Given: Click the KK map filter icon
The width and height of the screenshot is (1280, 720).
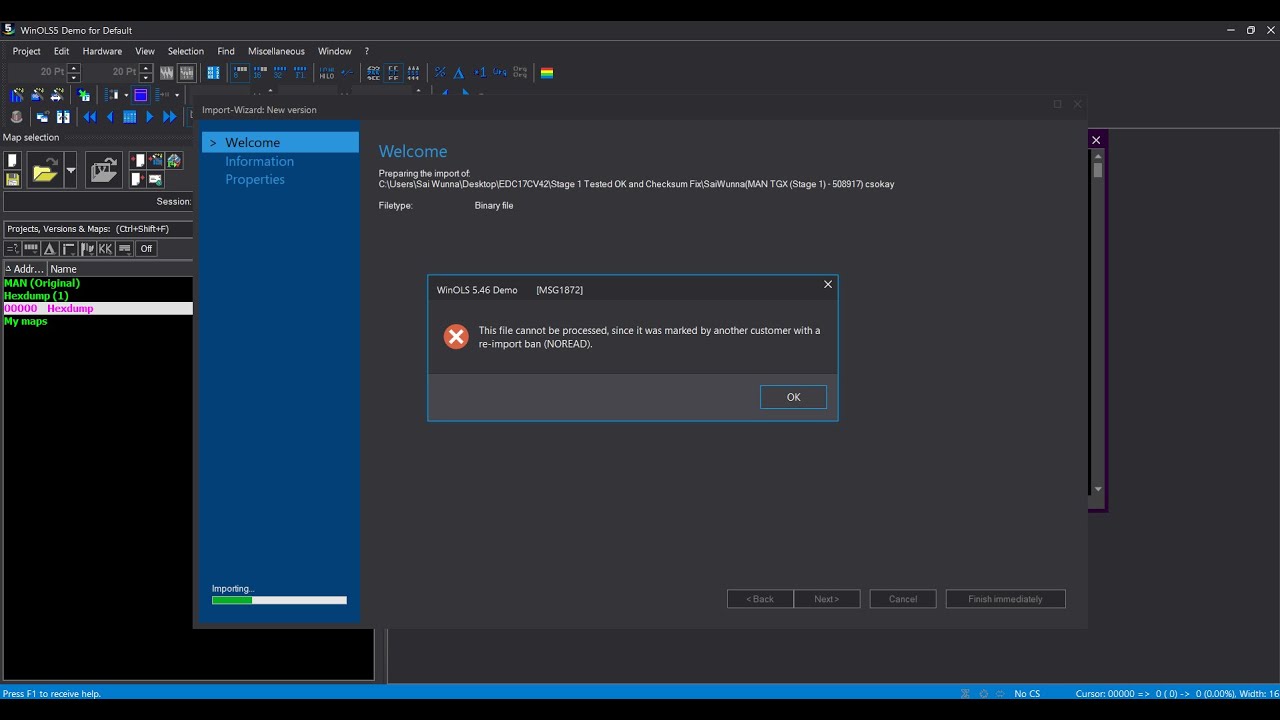Looking at the screenshot, I should (x=105, y=249).
